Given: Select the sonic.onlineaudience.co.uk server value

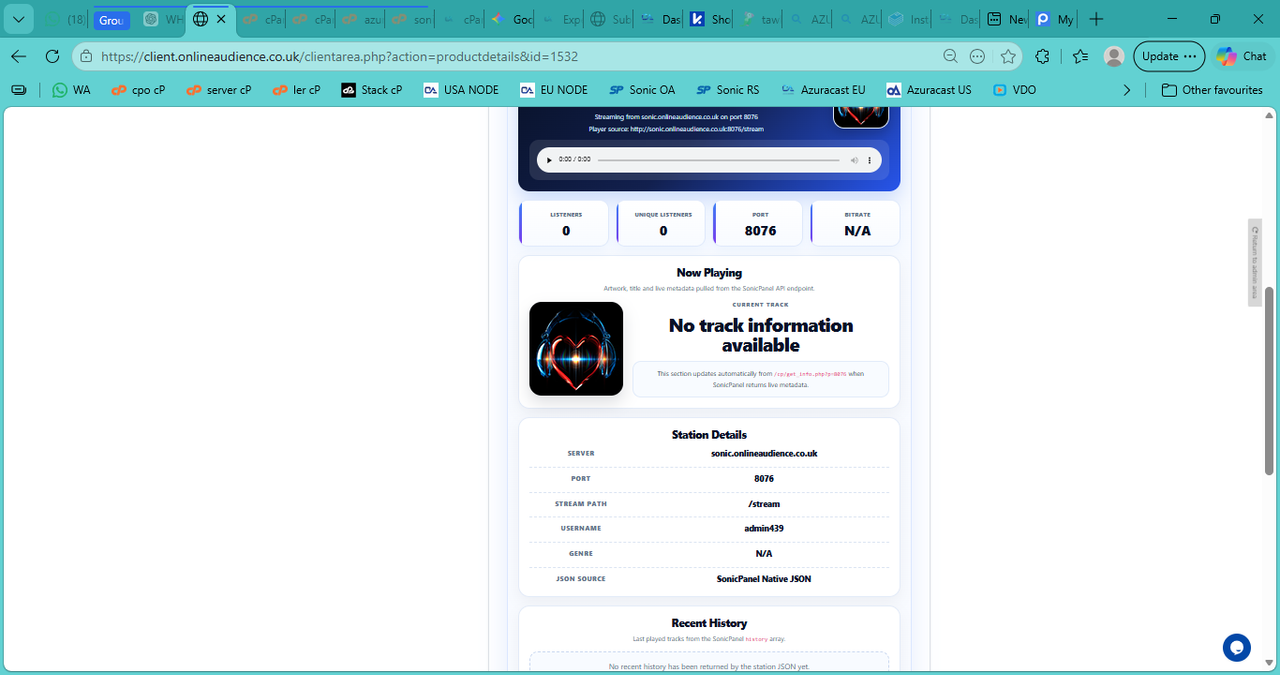Looking at the screenshot, I should click(764, 453).
